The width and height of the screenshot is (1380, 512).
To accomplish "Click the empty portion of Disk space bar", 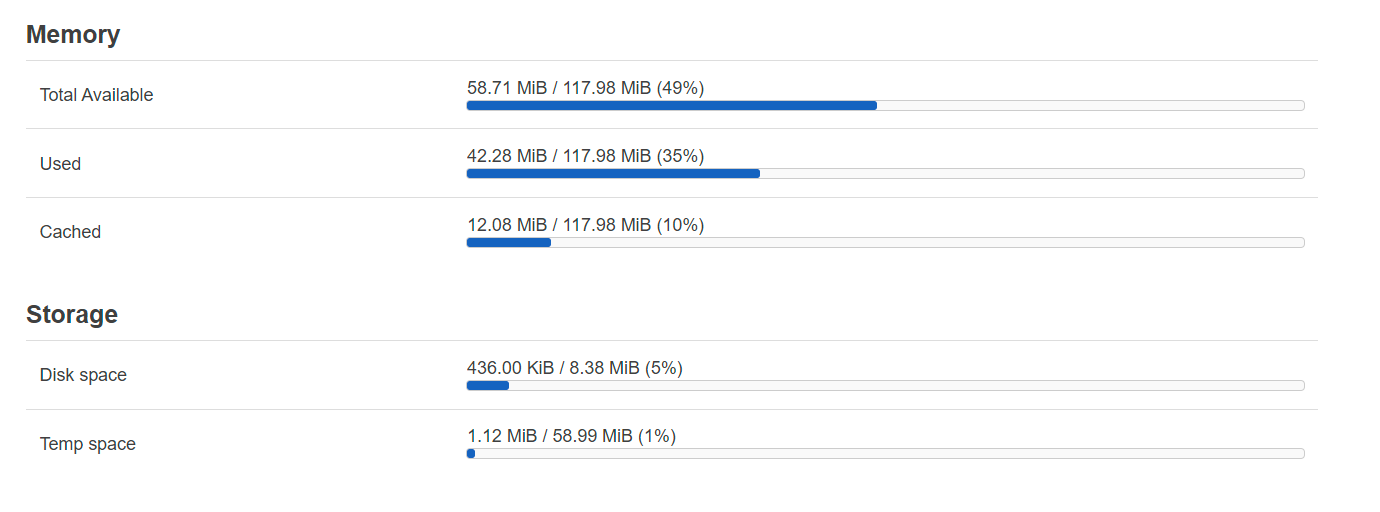I will click(907, 385).
